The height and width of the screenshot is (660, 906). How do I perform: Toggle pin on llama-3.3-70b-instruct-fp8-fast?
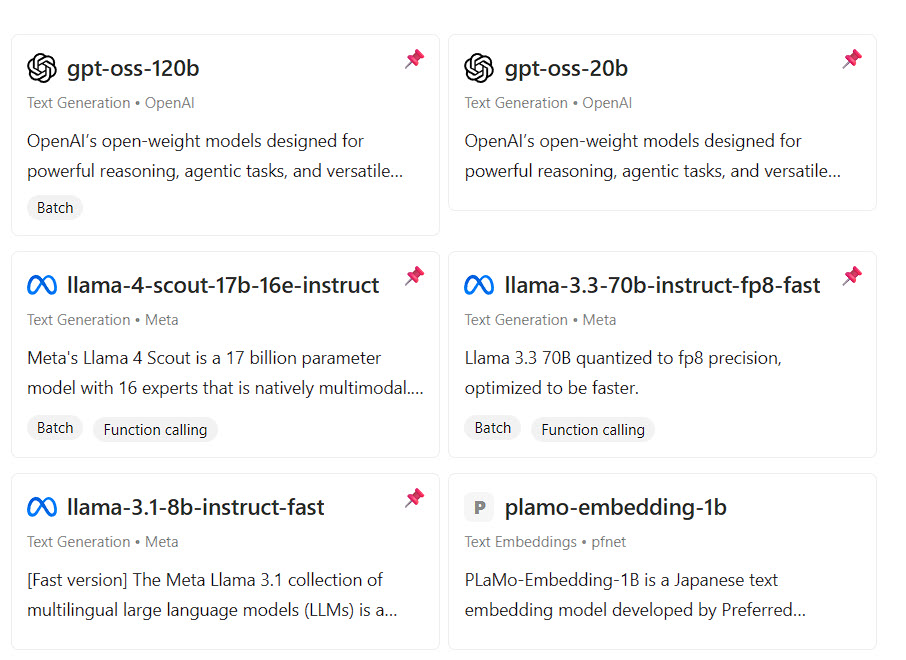point(852,276)
